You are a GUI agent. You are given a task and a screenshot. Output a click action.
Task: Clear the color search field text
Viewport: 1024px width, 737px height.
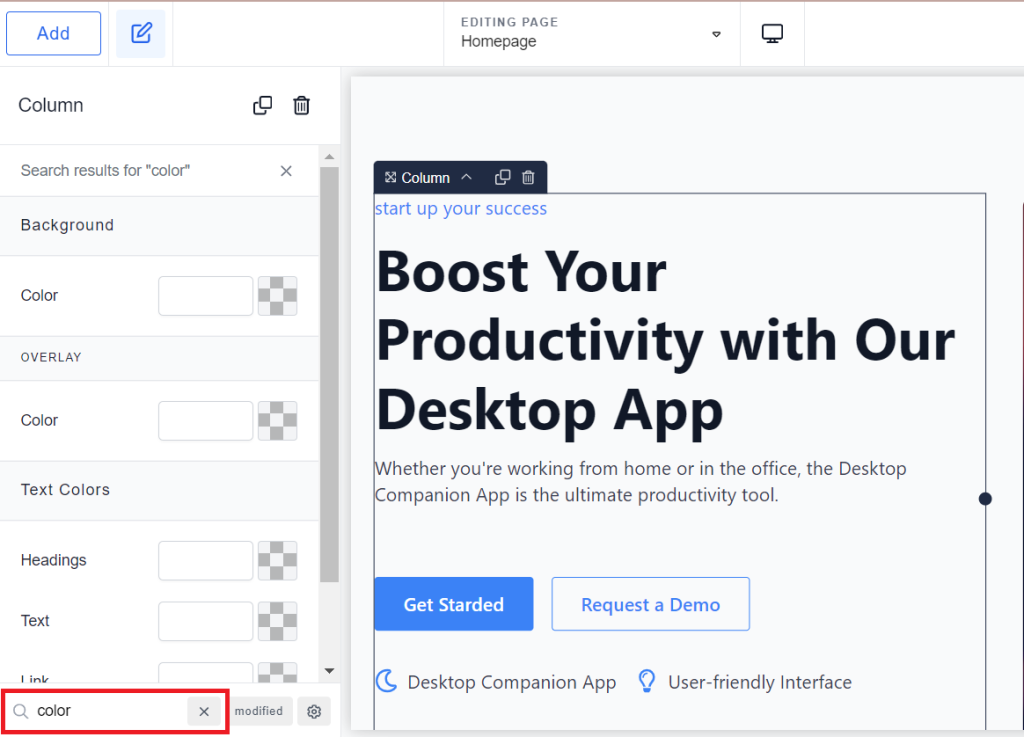click(x=204, y=711)
